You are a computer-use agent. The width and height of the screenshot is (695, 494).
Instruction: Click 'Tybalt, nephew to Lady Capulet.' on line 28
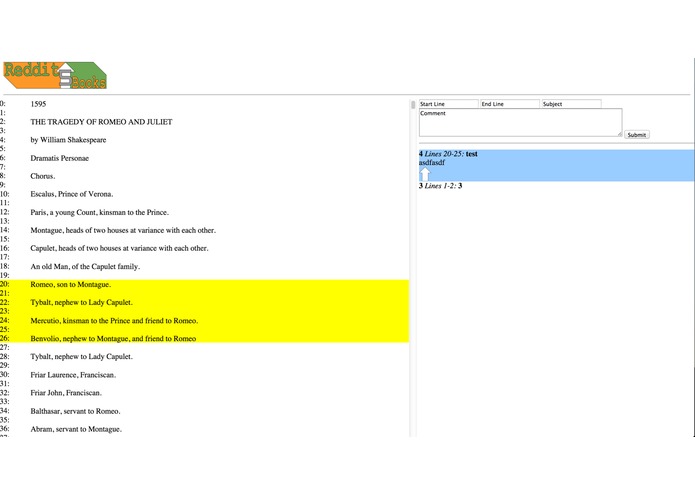82,356
